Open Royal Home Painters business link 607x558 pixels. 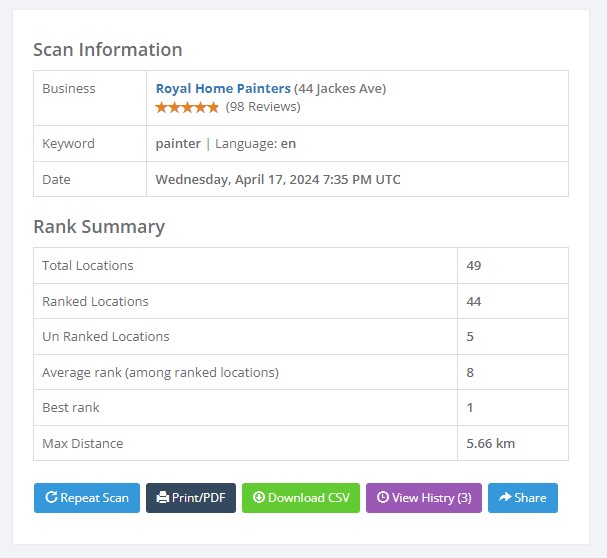pyautogui.click(x=223, y=88)
